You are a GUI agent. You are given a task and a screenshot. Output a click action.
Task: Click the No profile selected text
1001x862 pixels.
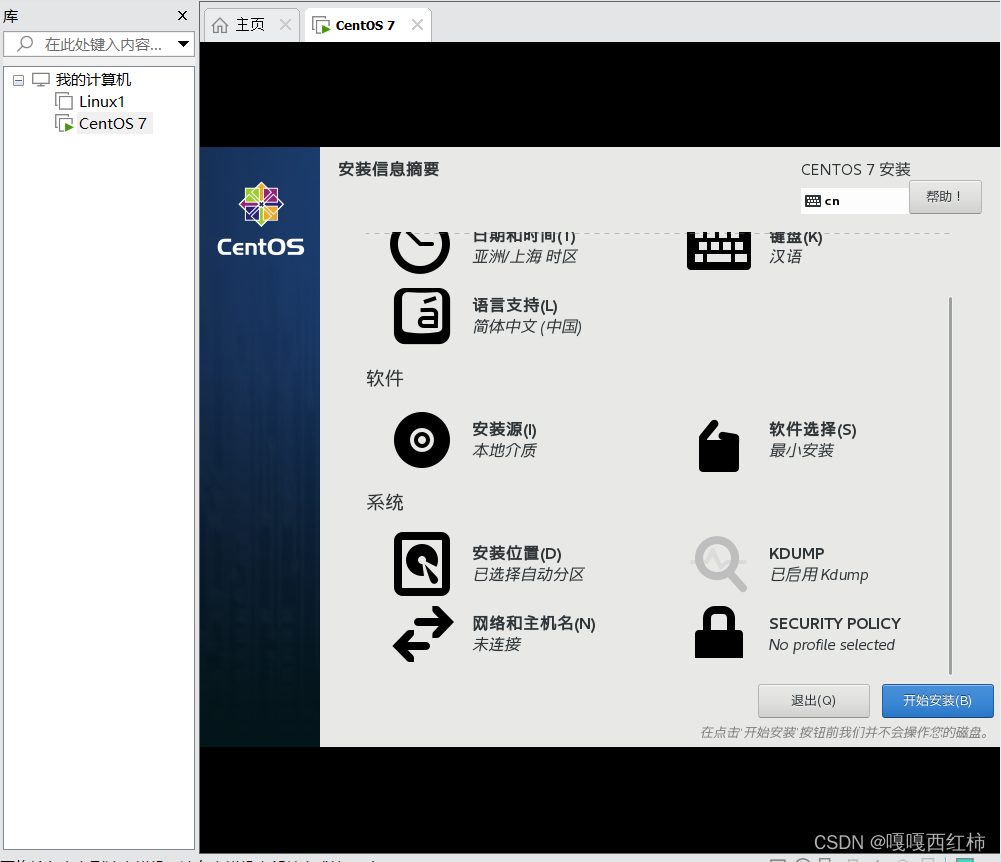[832, 645]
